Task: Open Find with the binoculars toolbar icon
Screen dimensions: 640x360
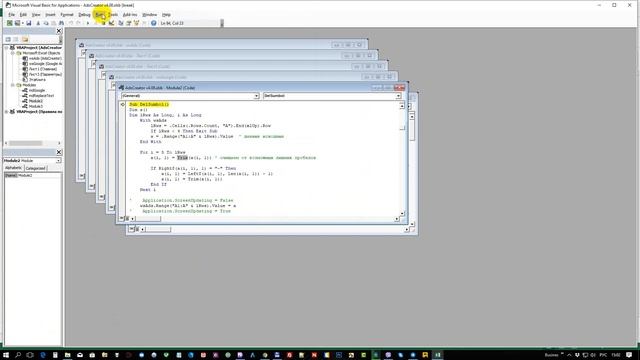Action: pos(61,23)
